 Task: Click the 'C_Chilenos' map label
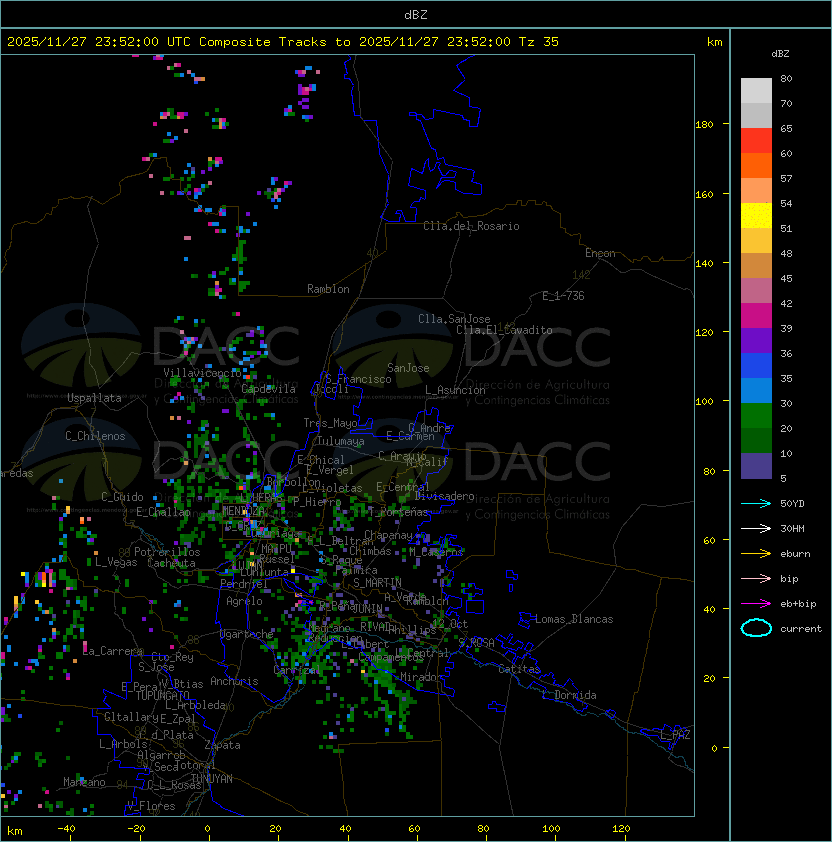(x=95, y=436)
